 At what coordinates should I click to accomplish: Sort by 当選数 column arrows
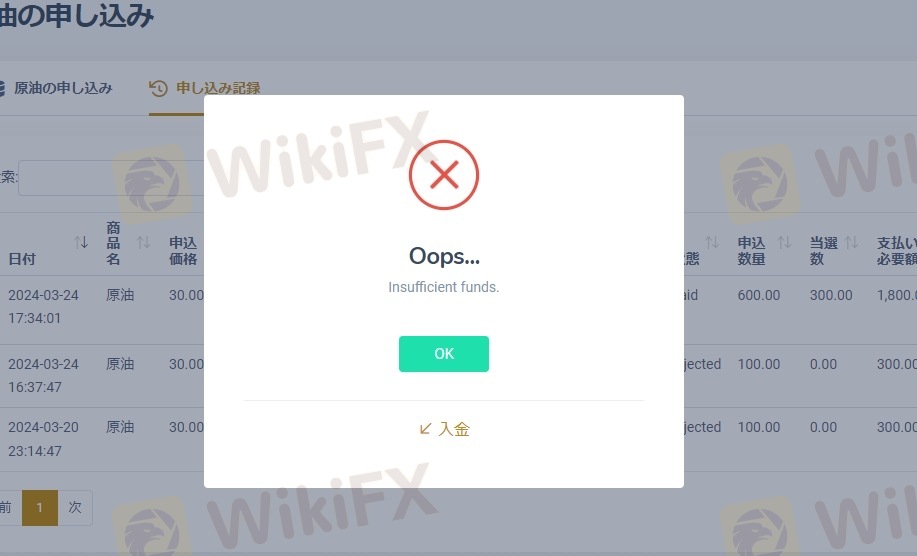click(x=852, y=242)
